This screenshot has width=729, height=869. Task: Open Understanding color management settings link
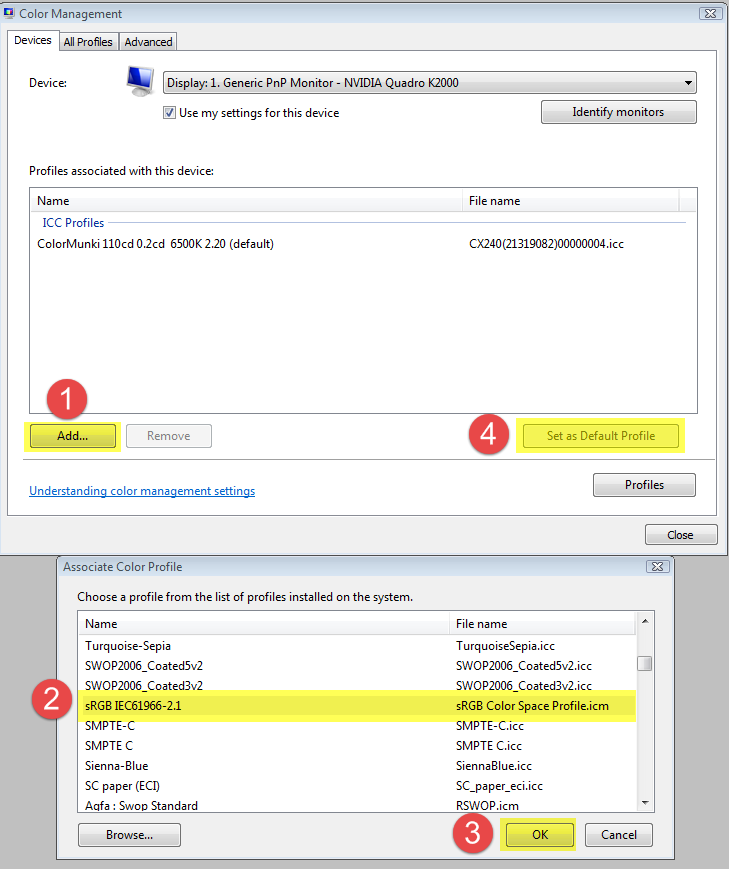142,491
